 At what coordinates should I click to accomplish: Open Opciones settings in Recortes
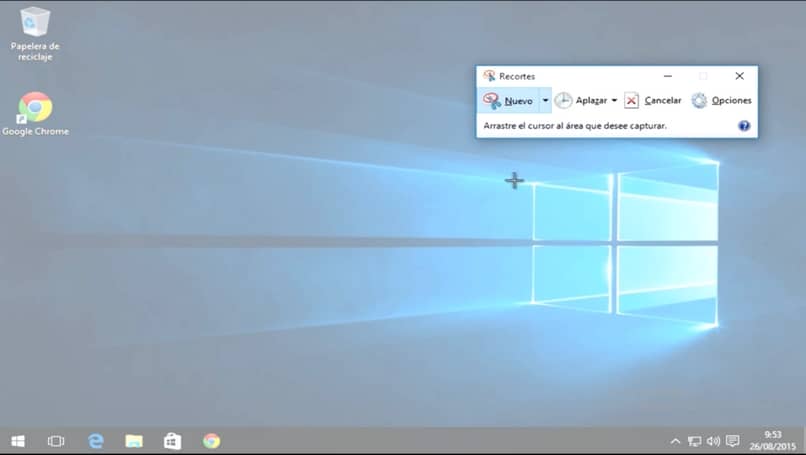721,101
